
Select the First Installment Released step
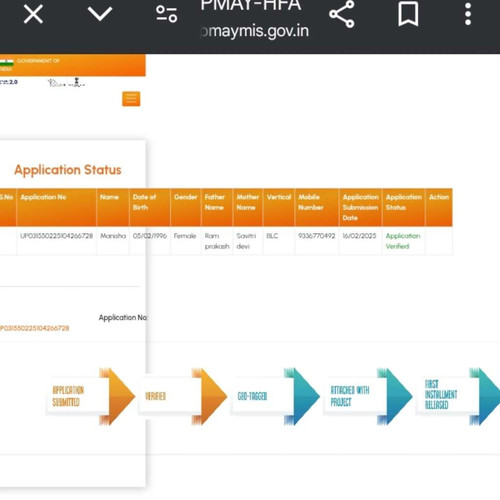coord(441,395)
